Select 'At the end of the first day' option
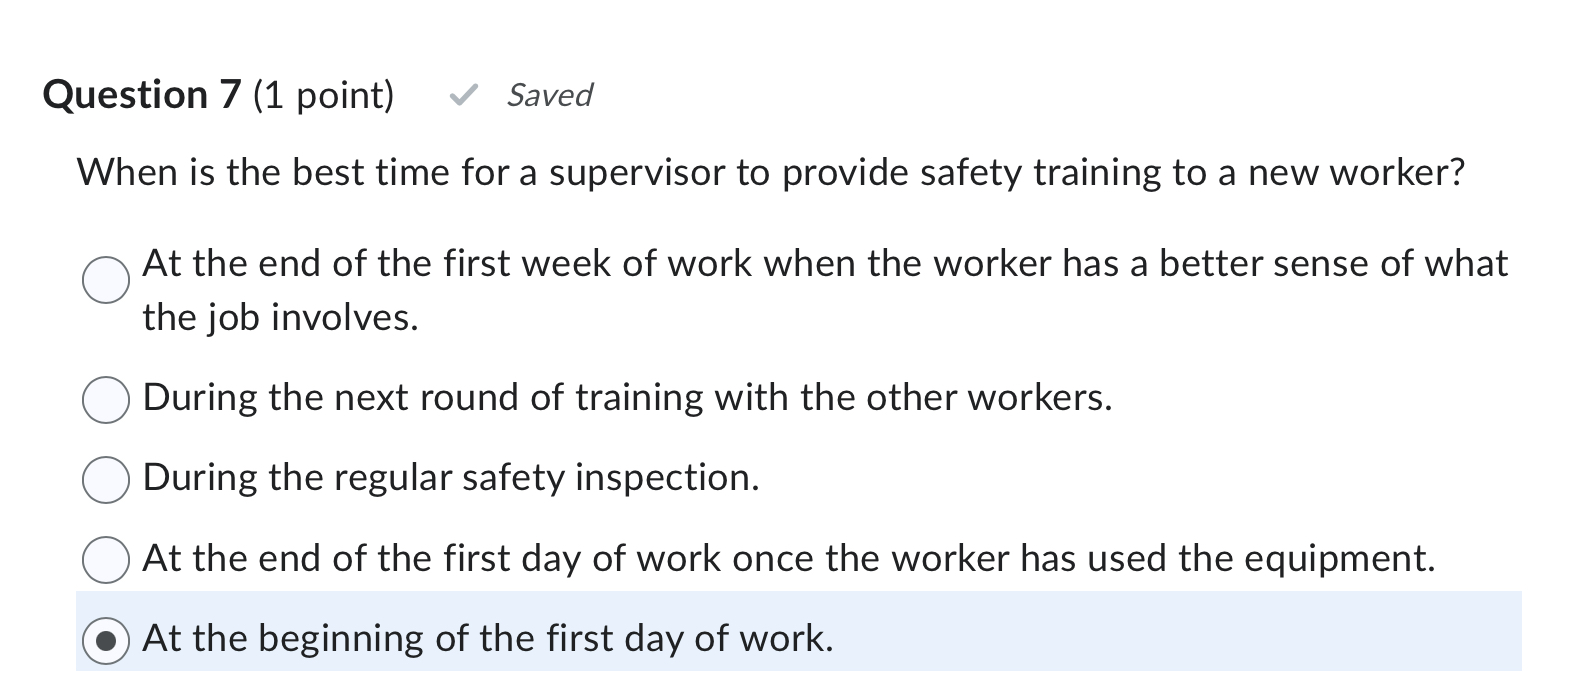The width and height of the screenshot is (1593, 698). pyautogui.click(x=104, y=560)
